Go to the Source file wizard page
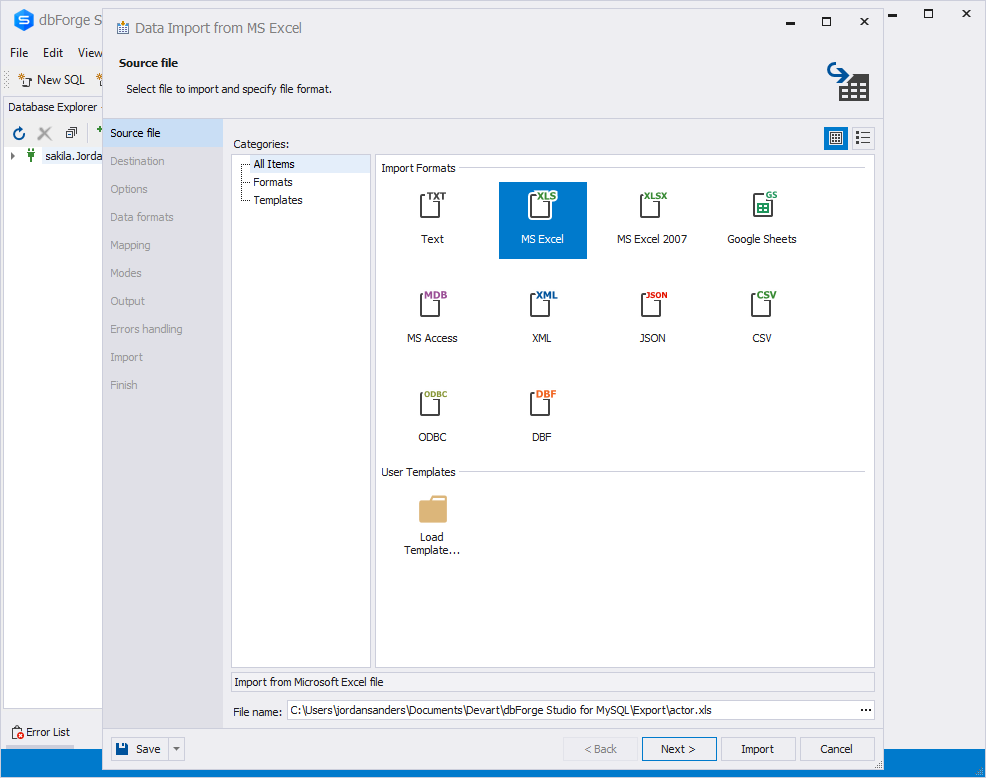This screenshot has height=778, width=986. (x=163, y=133)
